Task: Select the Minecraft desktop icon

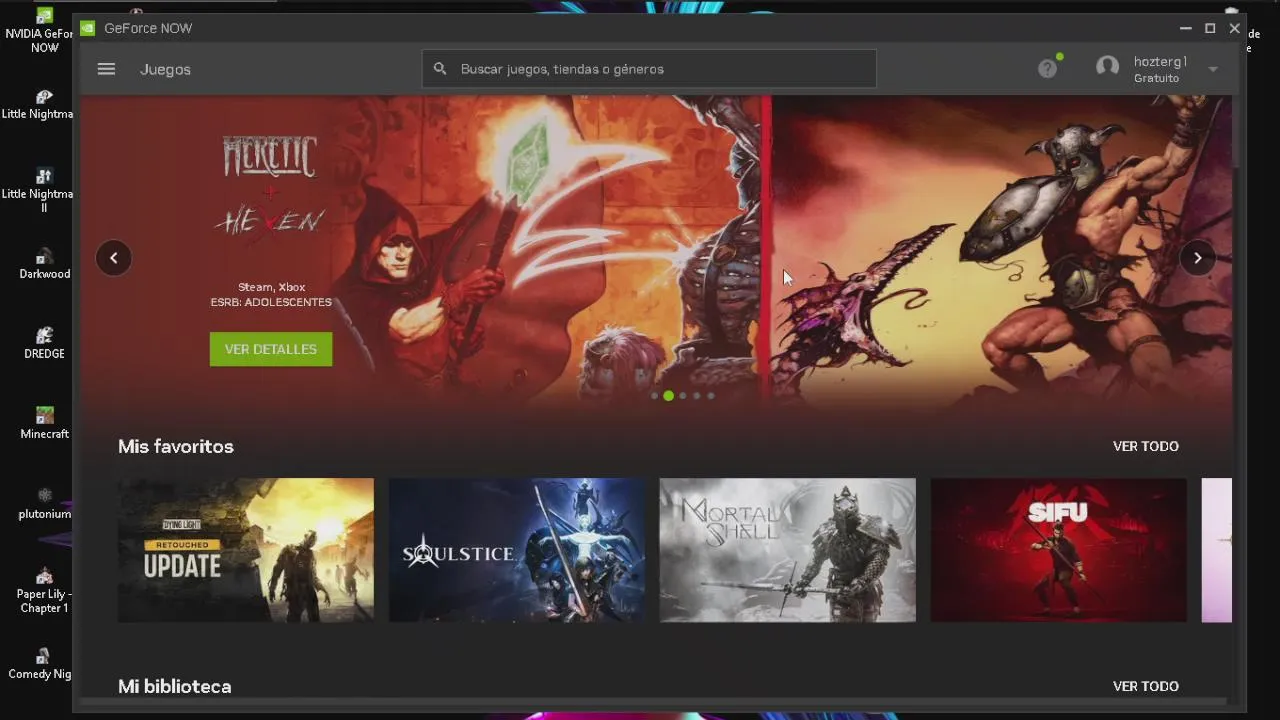Action: (x=44, y=424)
